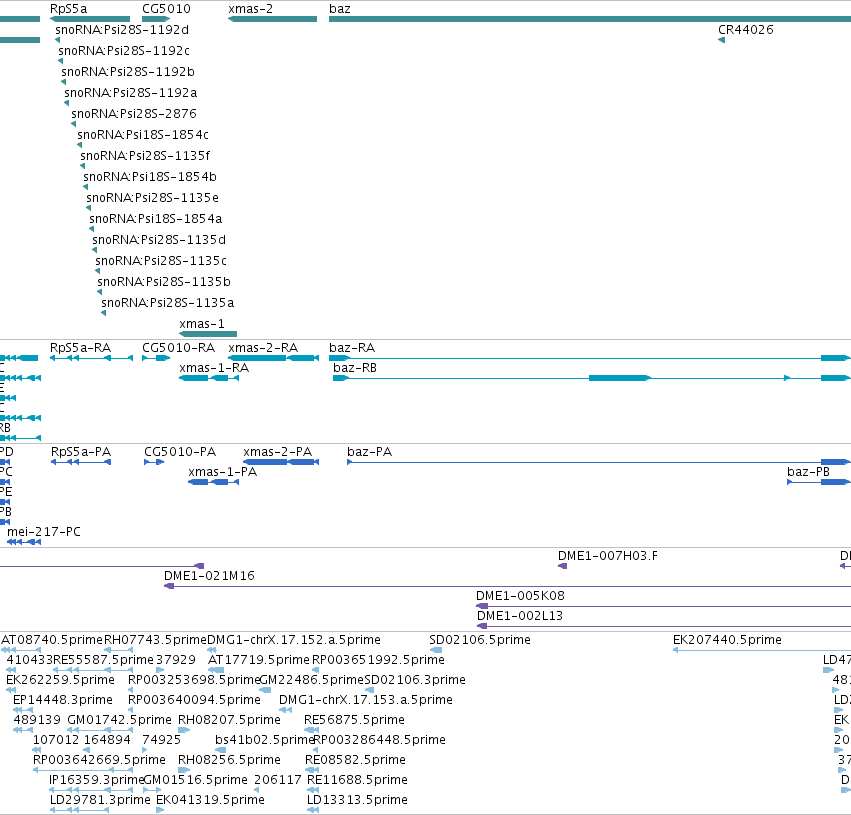Screen dimensions: 851x815
Task: Select the CG5010-PA protein feature
Action: (x=154, y=462)
